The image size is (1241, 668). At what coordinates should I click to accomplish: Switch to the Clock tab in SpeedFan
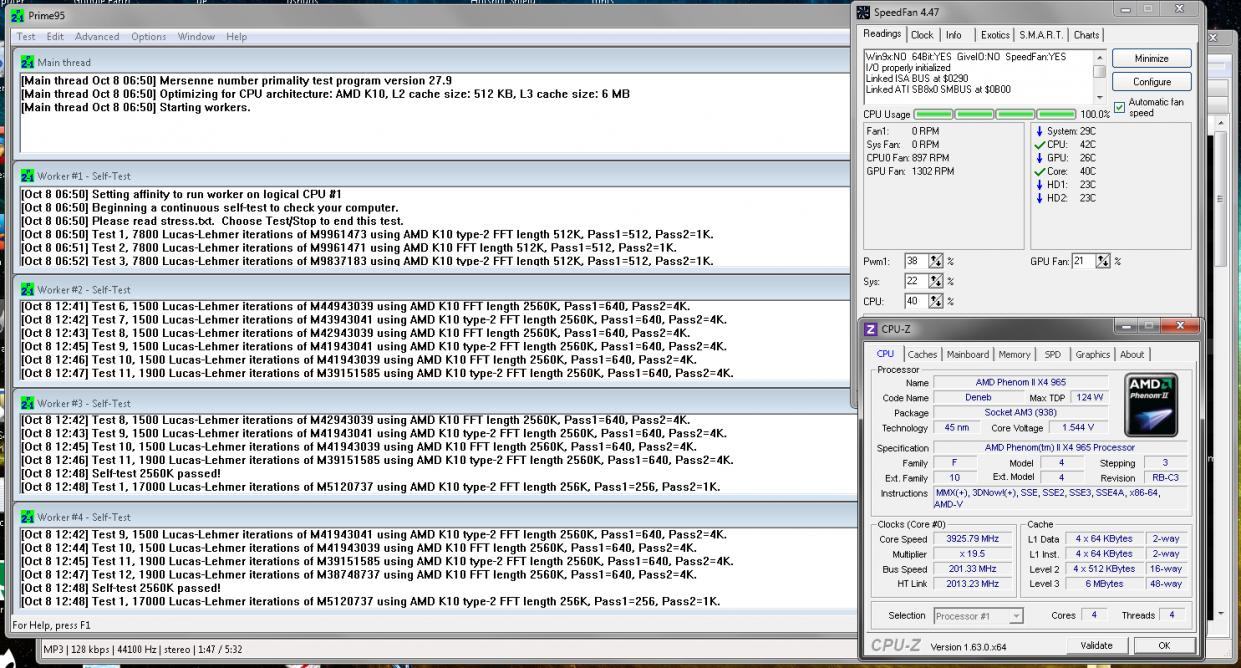(x=923, y=35)
